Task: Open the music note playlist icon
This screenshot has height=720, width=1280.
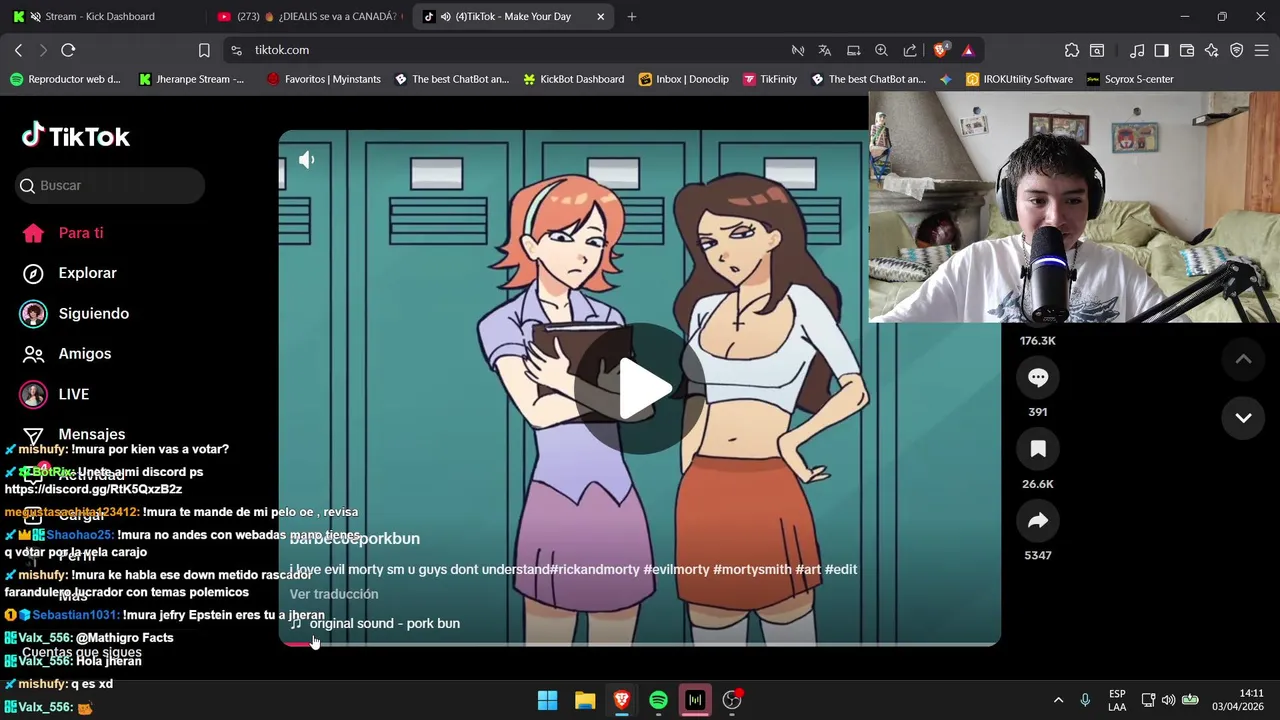Action: (1137, 50)
